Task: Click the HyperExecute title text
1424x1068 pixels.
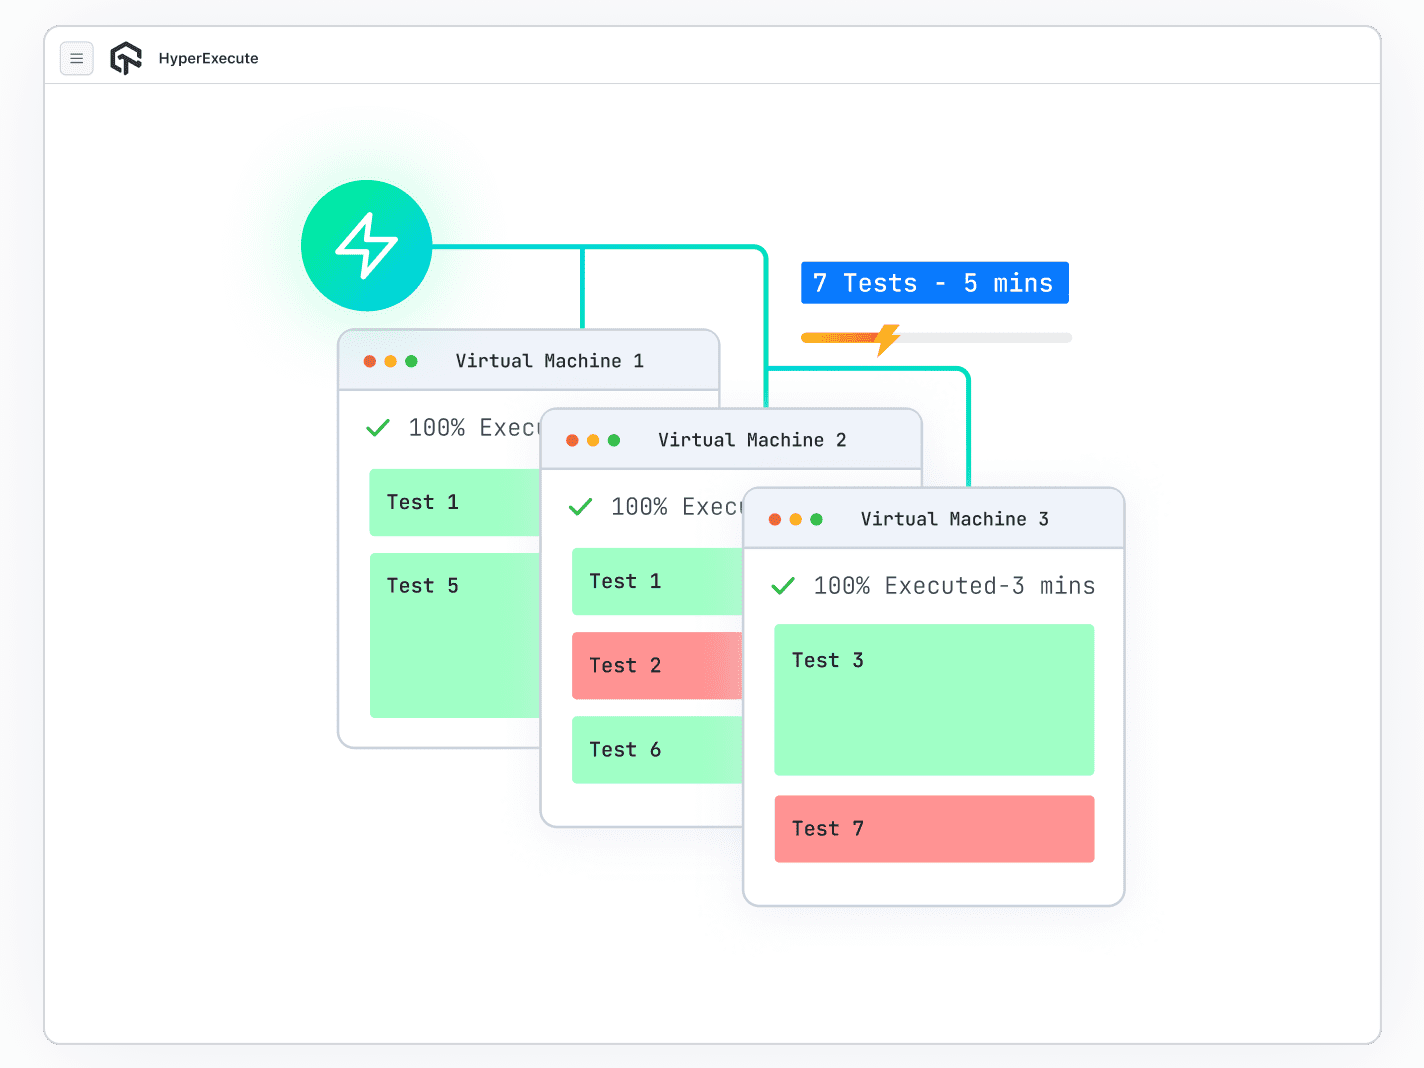Action: (208, 58)
